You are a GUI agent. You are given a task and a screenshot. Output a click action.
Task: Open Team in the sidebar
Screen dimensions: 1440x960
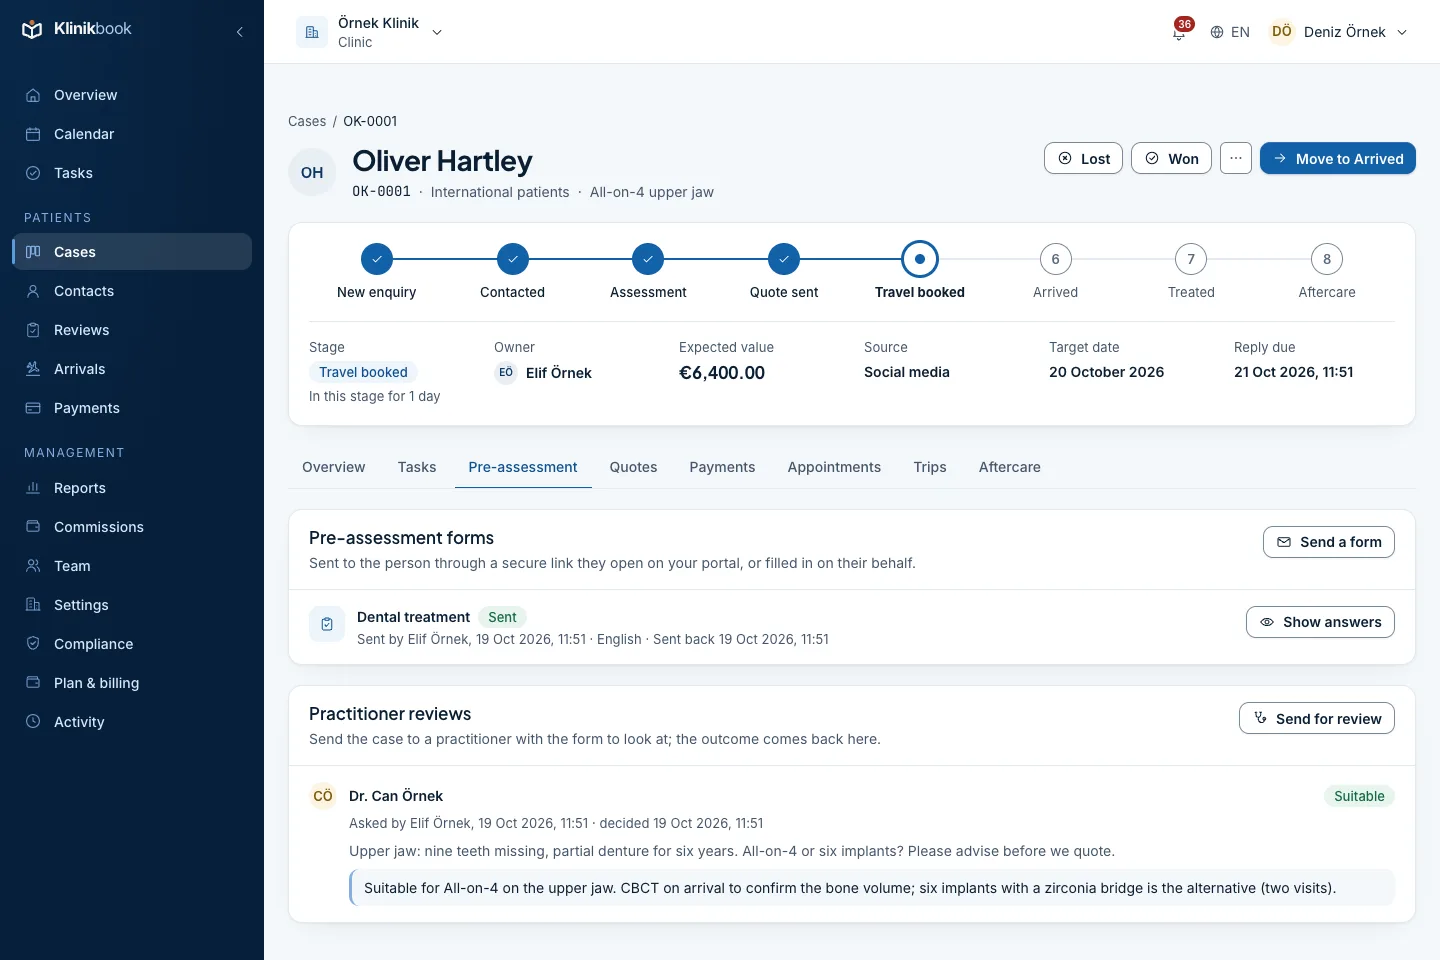tap(132, 566)
